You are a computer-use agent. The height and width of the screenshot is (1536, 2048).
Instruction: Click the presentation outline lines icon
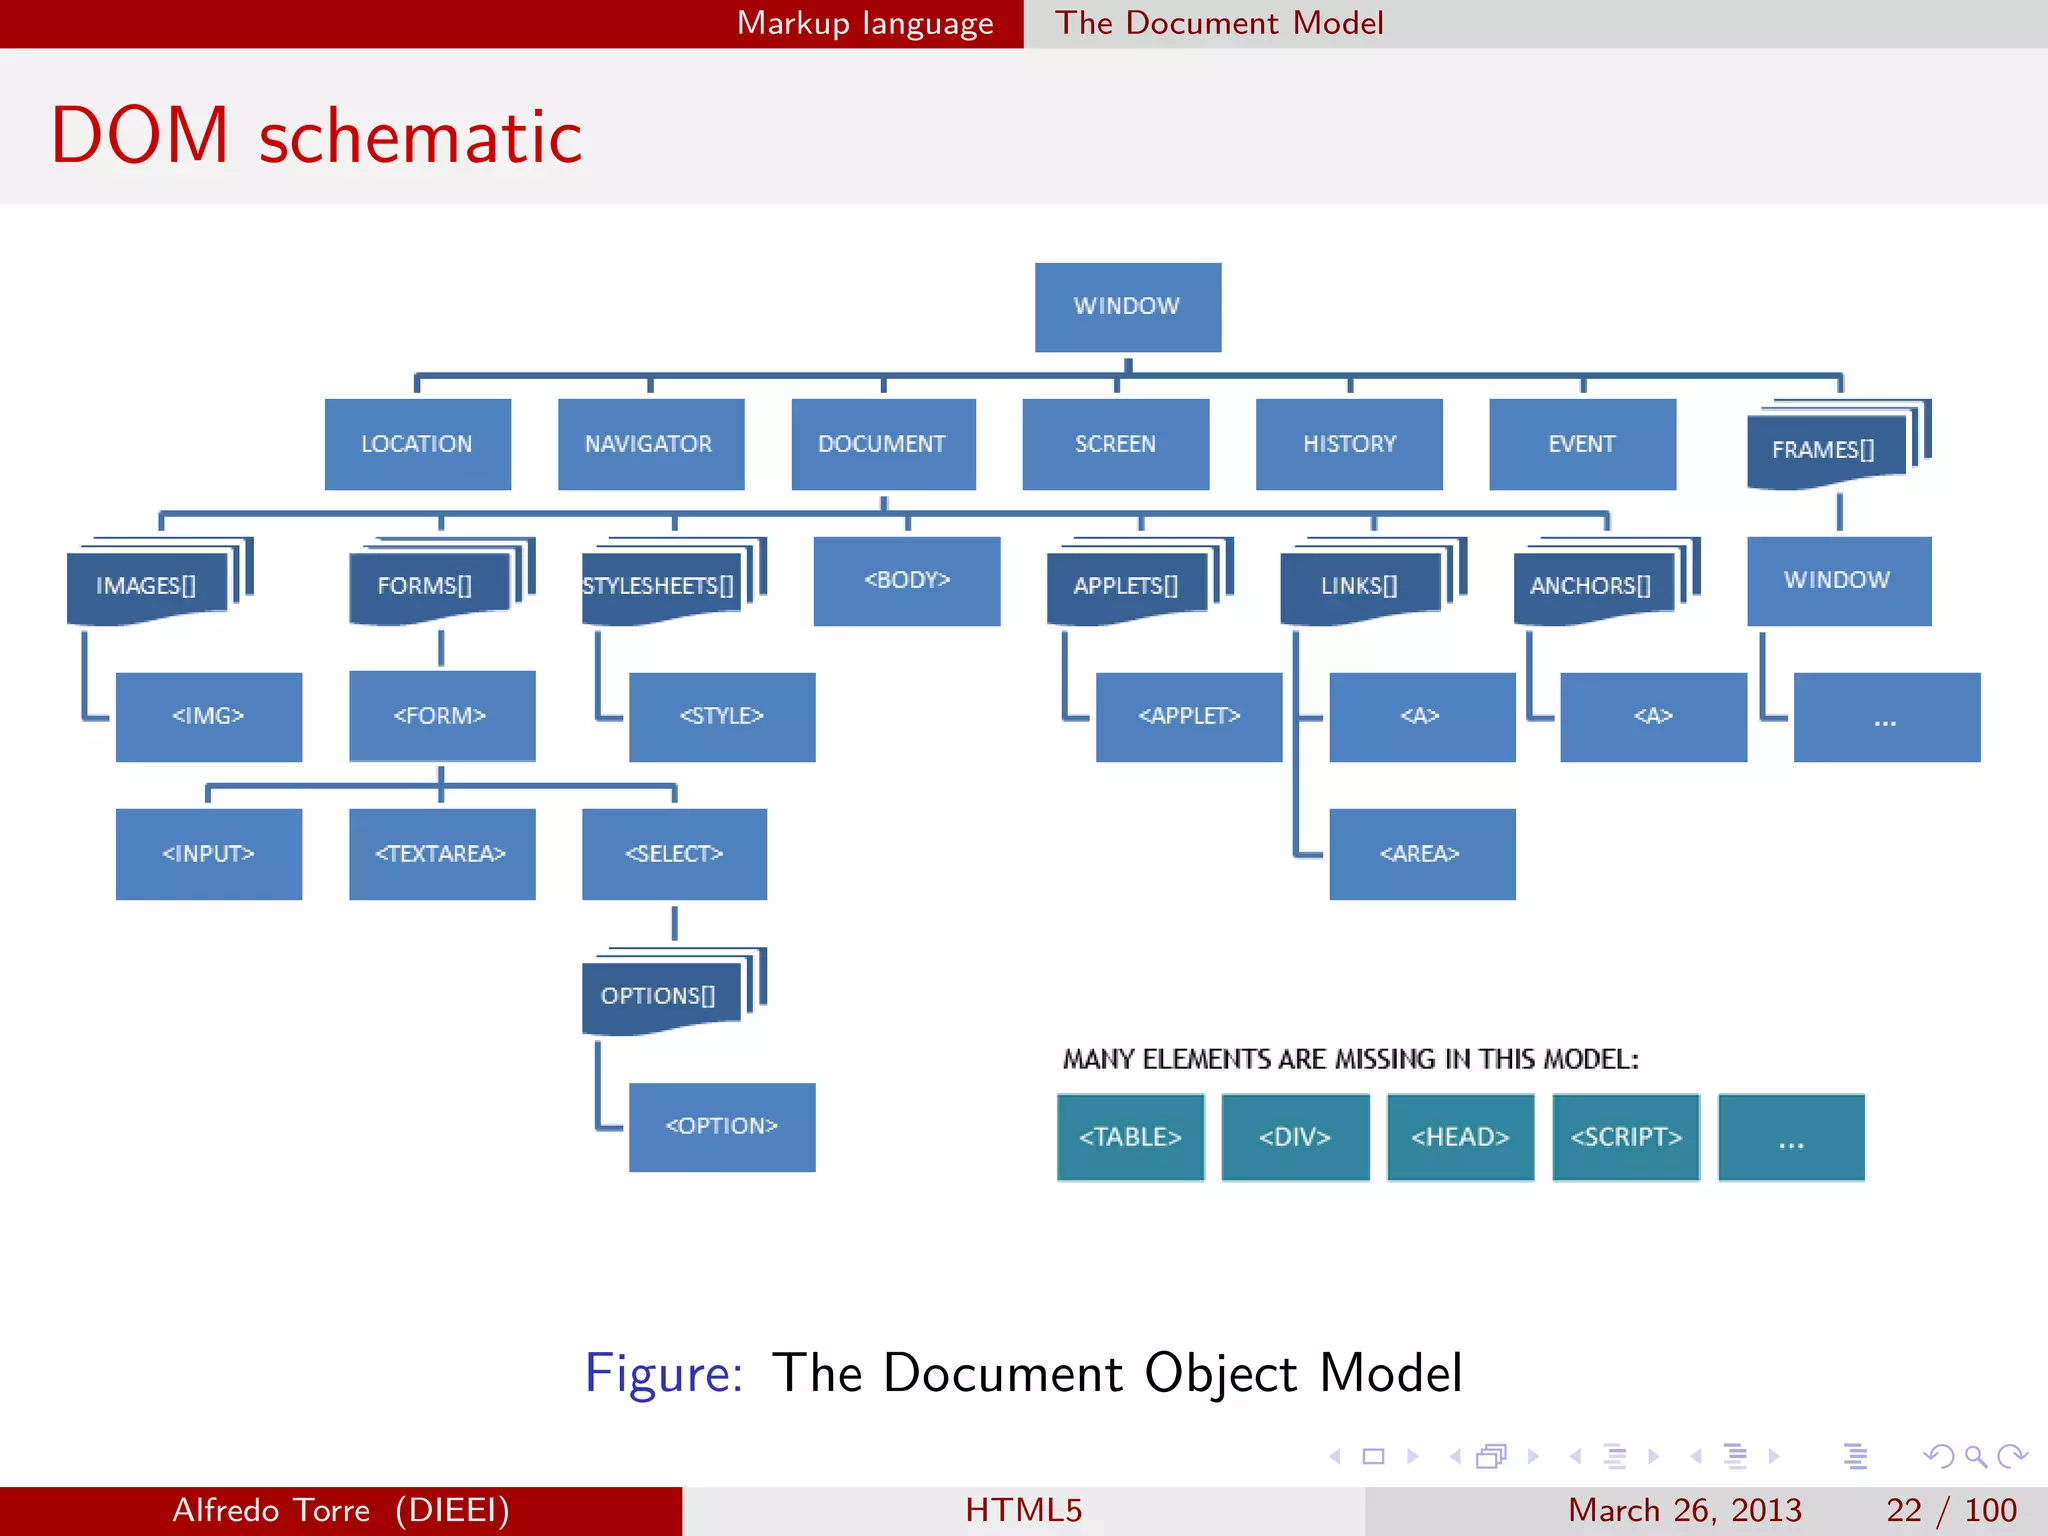1855,1456
